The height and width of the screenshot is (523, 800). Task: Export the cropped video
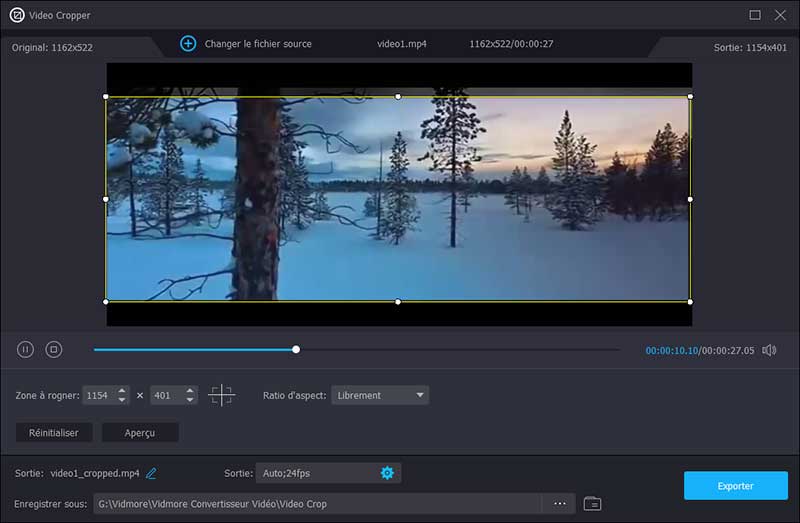(735, 486)
